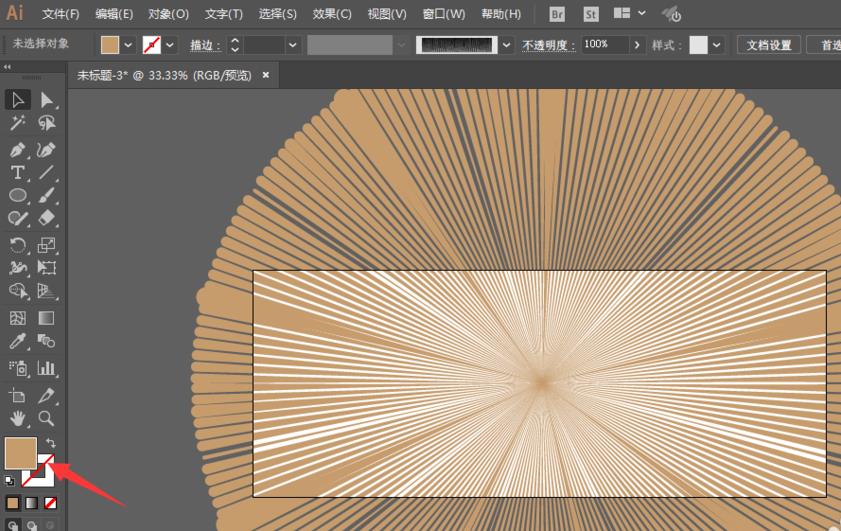Expand the stroke weight dropdown
The image size is (841, 531).
(292, 45)
